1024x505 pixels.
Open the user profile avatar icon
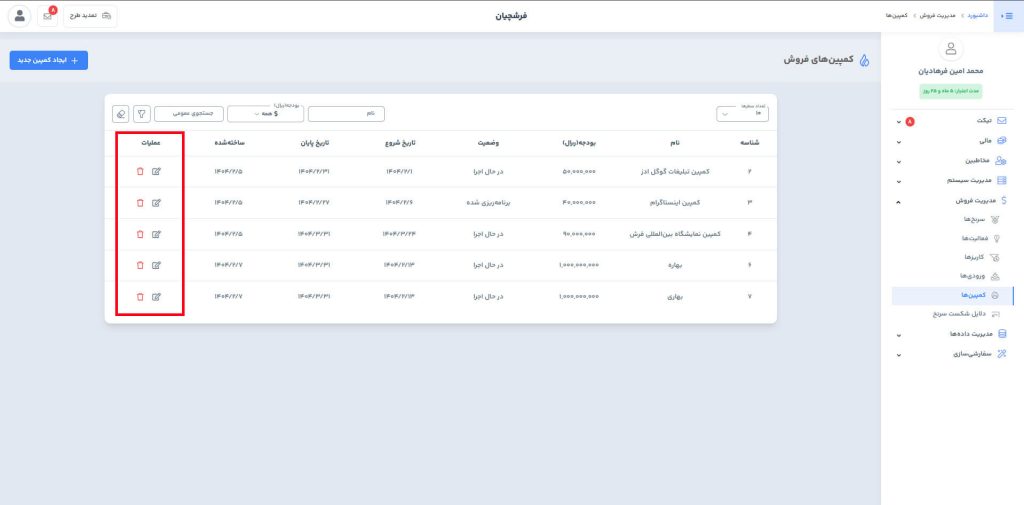click(20, 16)
